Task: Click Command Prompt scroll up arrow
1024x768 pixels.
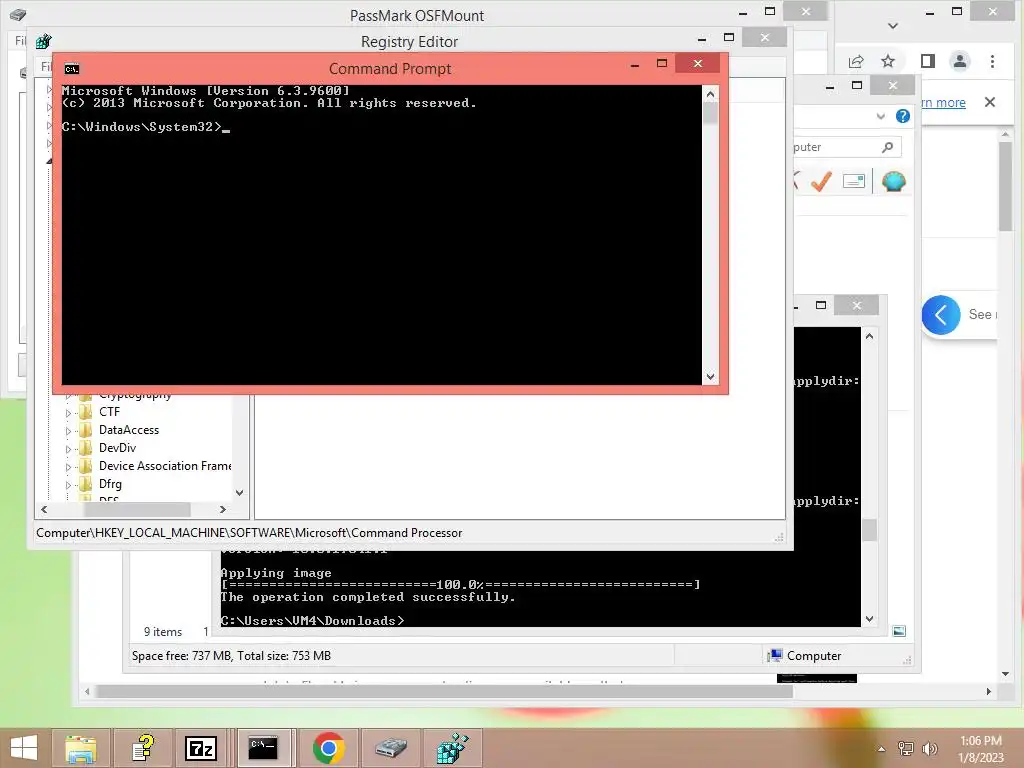Action: click(x=711, y=94)
